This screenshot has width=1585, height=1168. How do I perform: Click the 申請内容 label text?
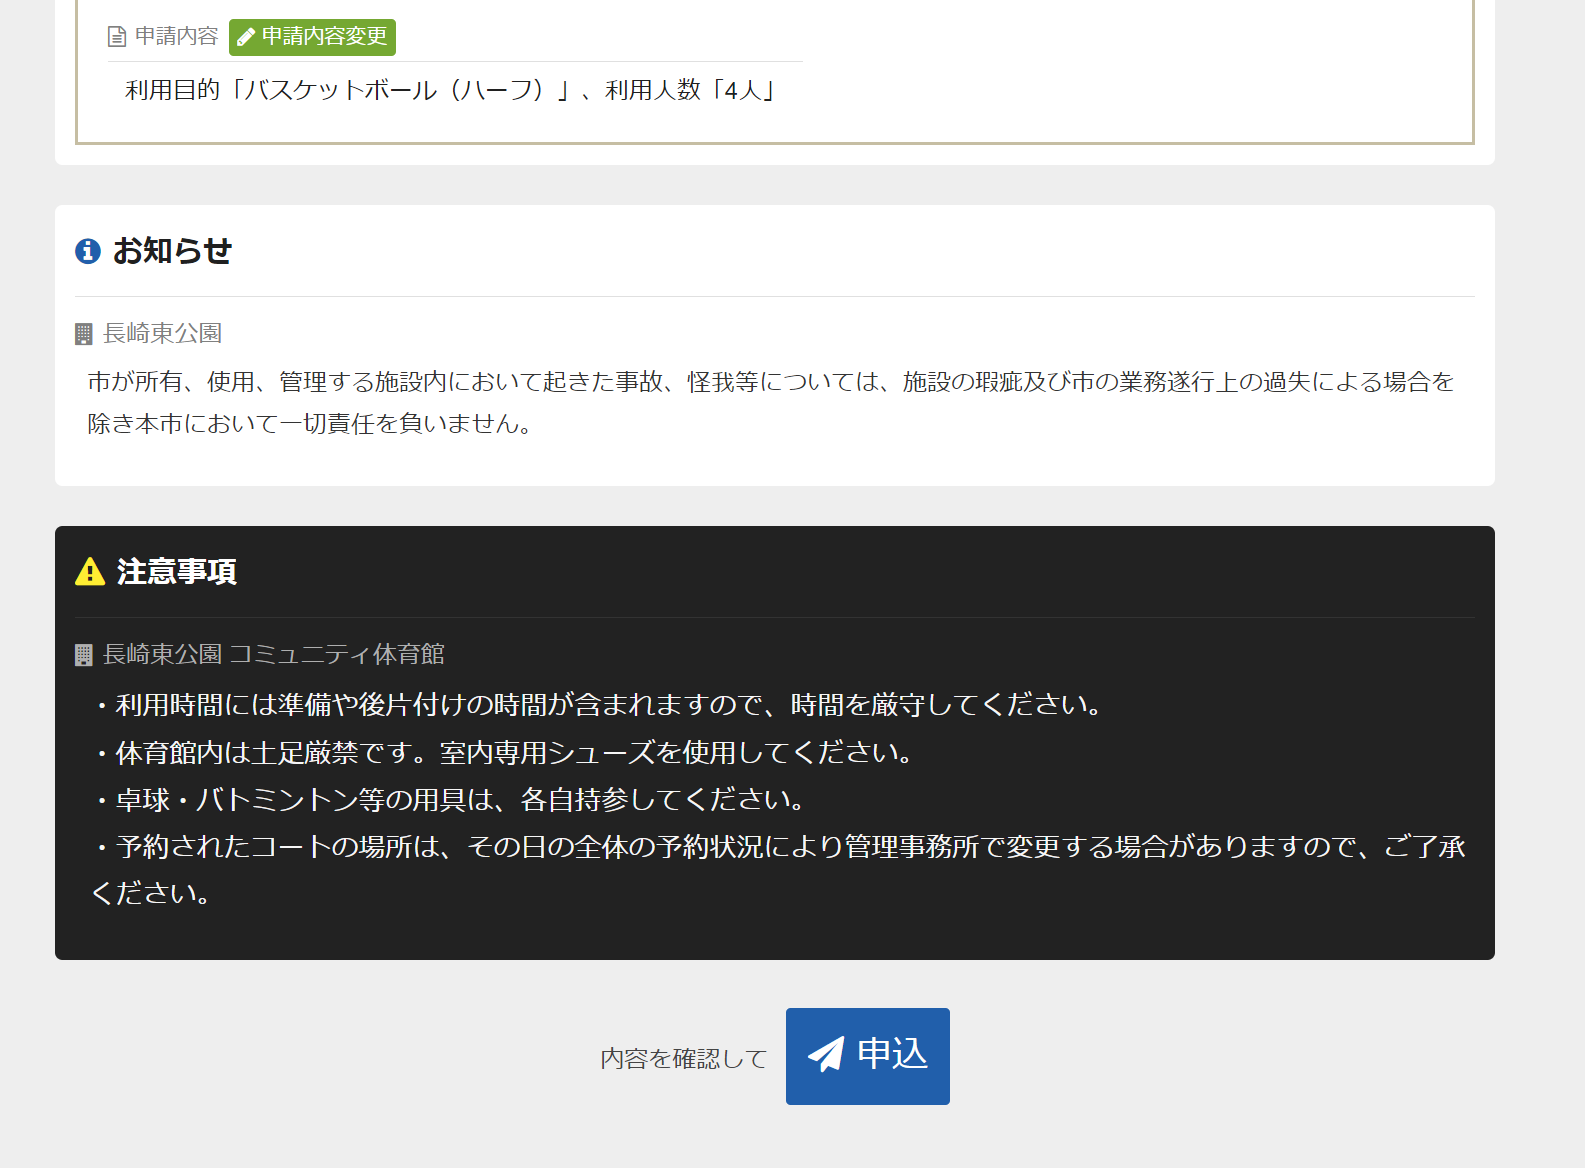pyautogui.click(x=177, y=37)
